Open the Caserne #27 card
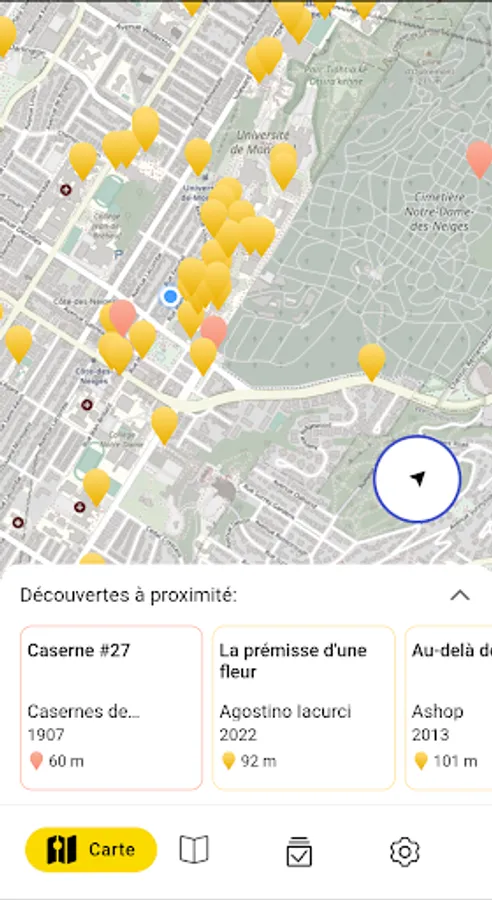The image size is (492, 900). pyautogui.click(x=111, y=707)
